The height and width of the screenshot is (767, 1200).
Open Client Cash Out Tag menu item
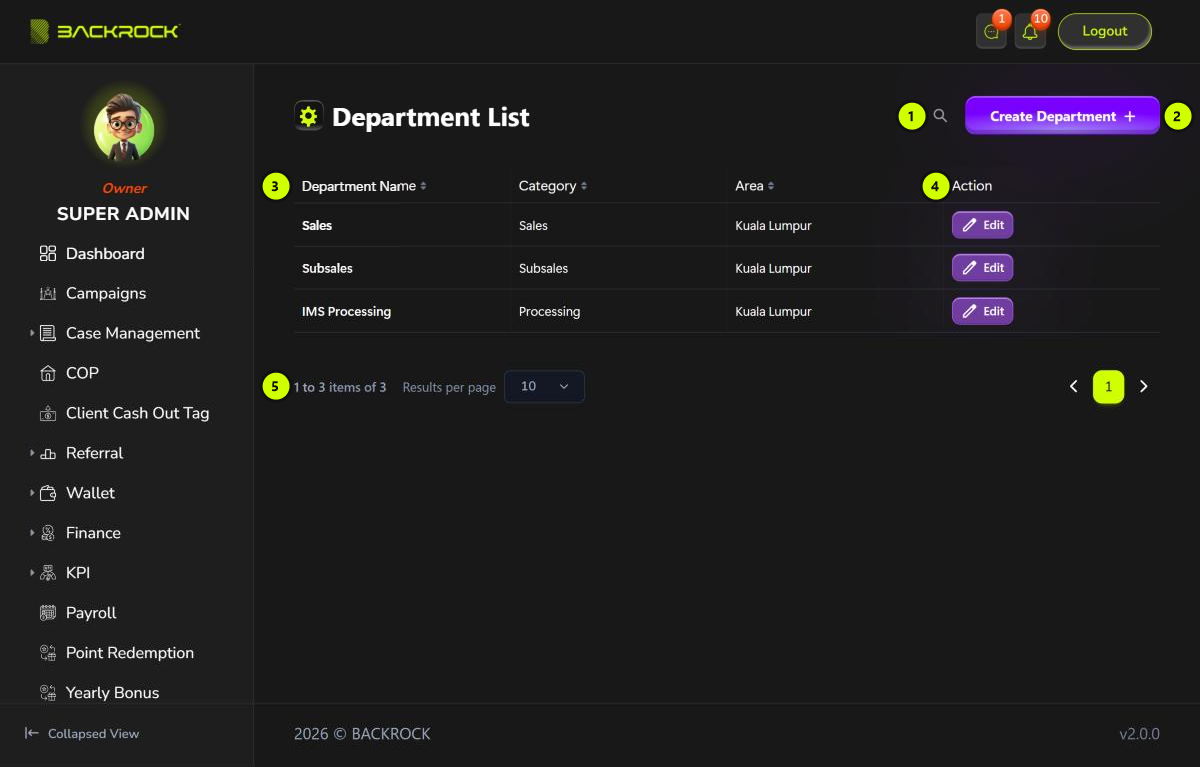[138, 414]
